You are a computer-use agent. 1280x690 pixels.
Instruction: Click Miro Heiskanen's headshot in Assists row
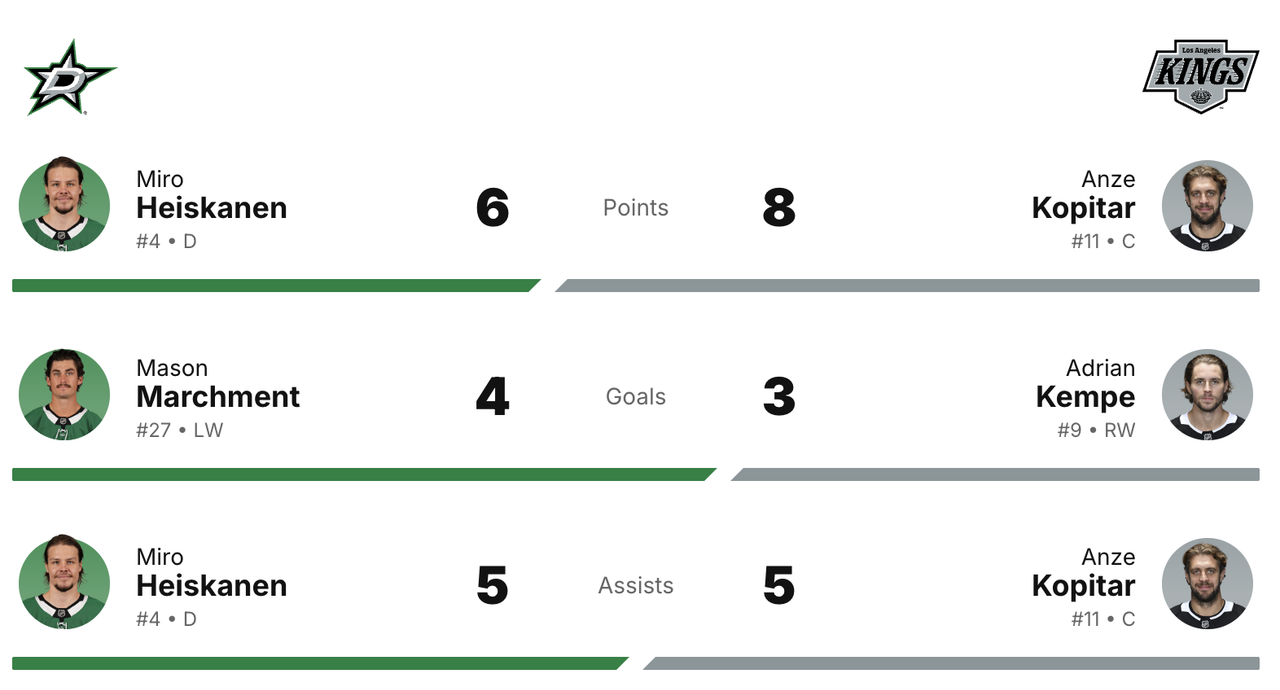[x=64, y=584]
